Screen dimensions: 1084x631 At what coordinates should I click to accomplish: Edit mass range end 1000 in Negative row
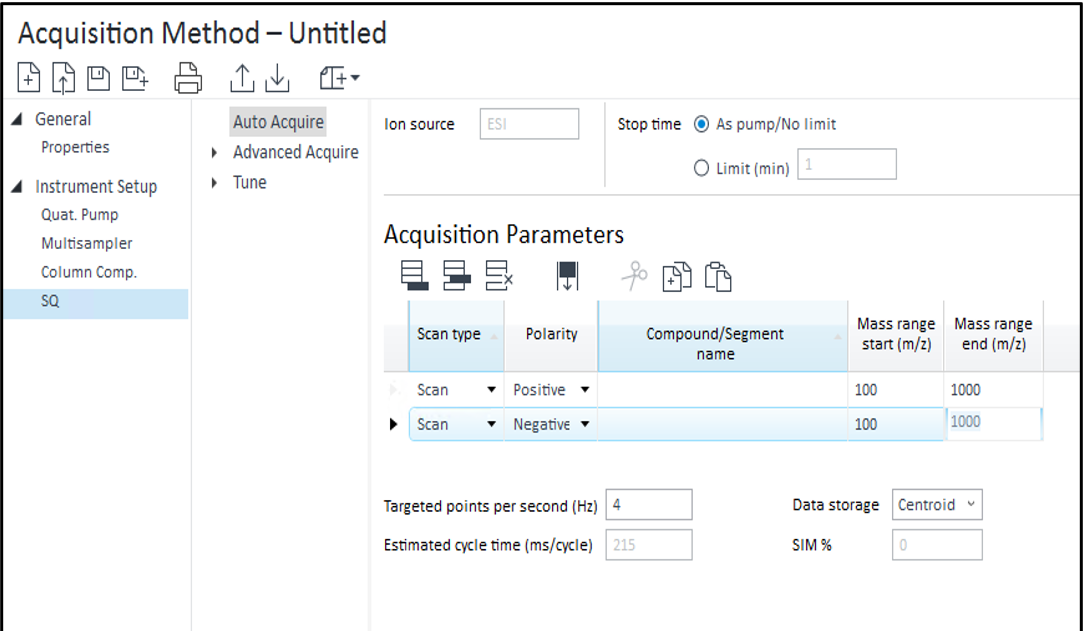993,423
